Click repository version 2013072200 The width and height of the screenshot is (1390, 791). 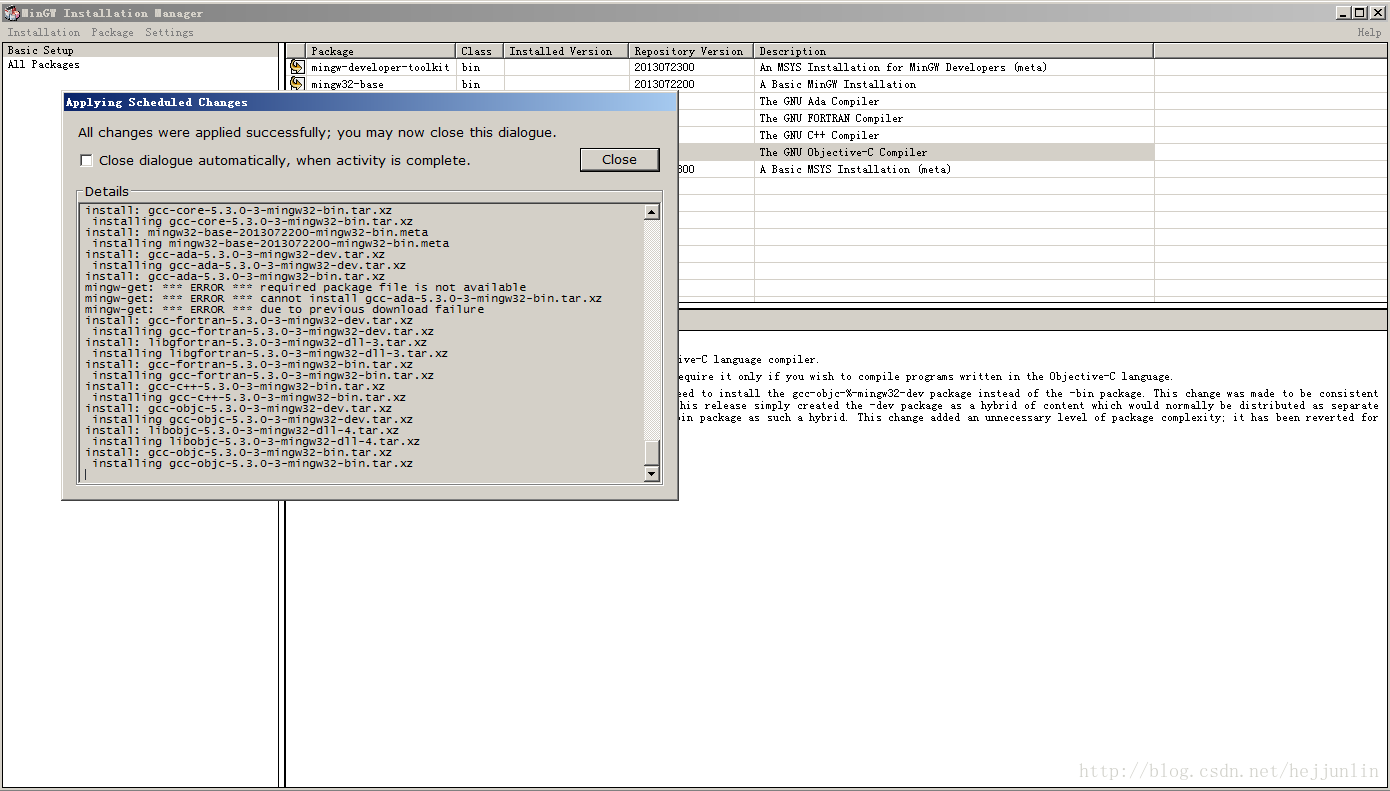664,84
